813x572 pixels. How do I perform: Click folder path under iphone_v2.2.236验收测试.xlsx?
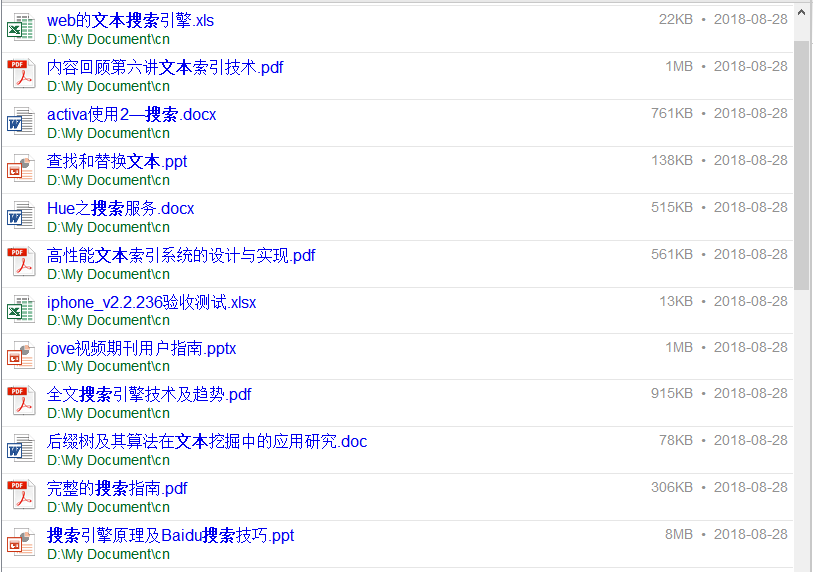tap(108, 320)
